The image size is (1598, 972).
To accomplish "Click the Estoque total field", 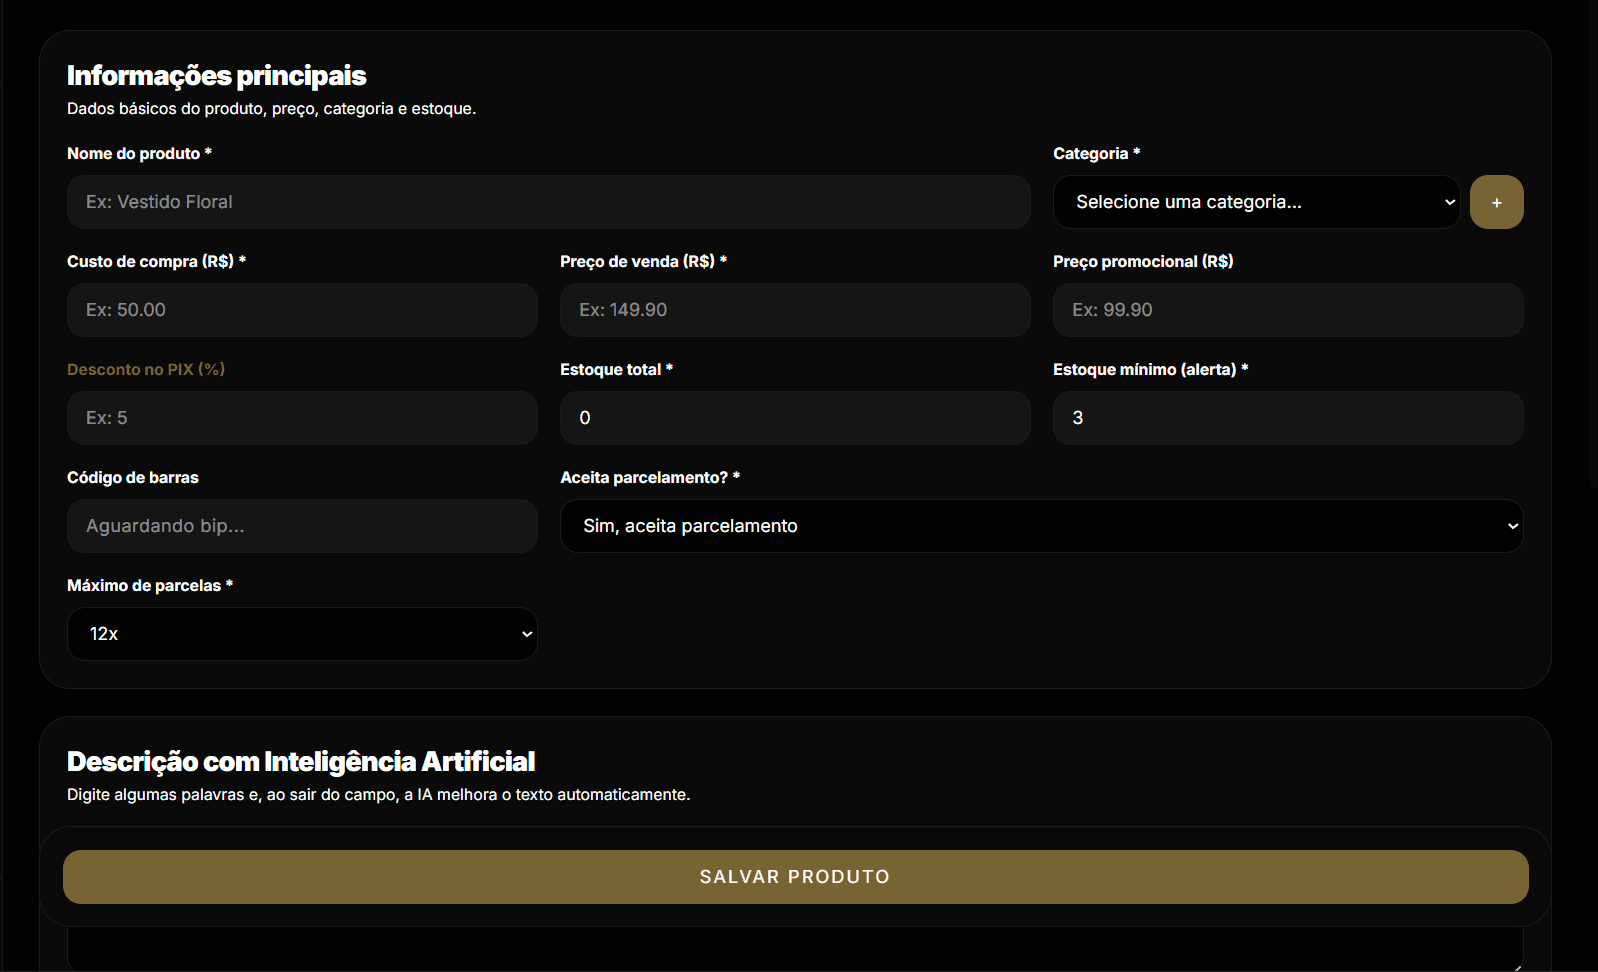I will (x=795, y=418).
